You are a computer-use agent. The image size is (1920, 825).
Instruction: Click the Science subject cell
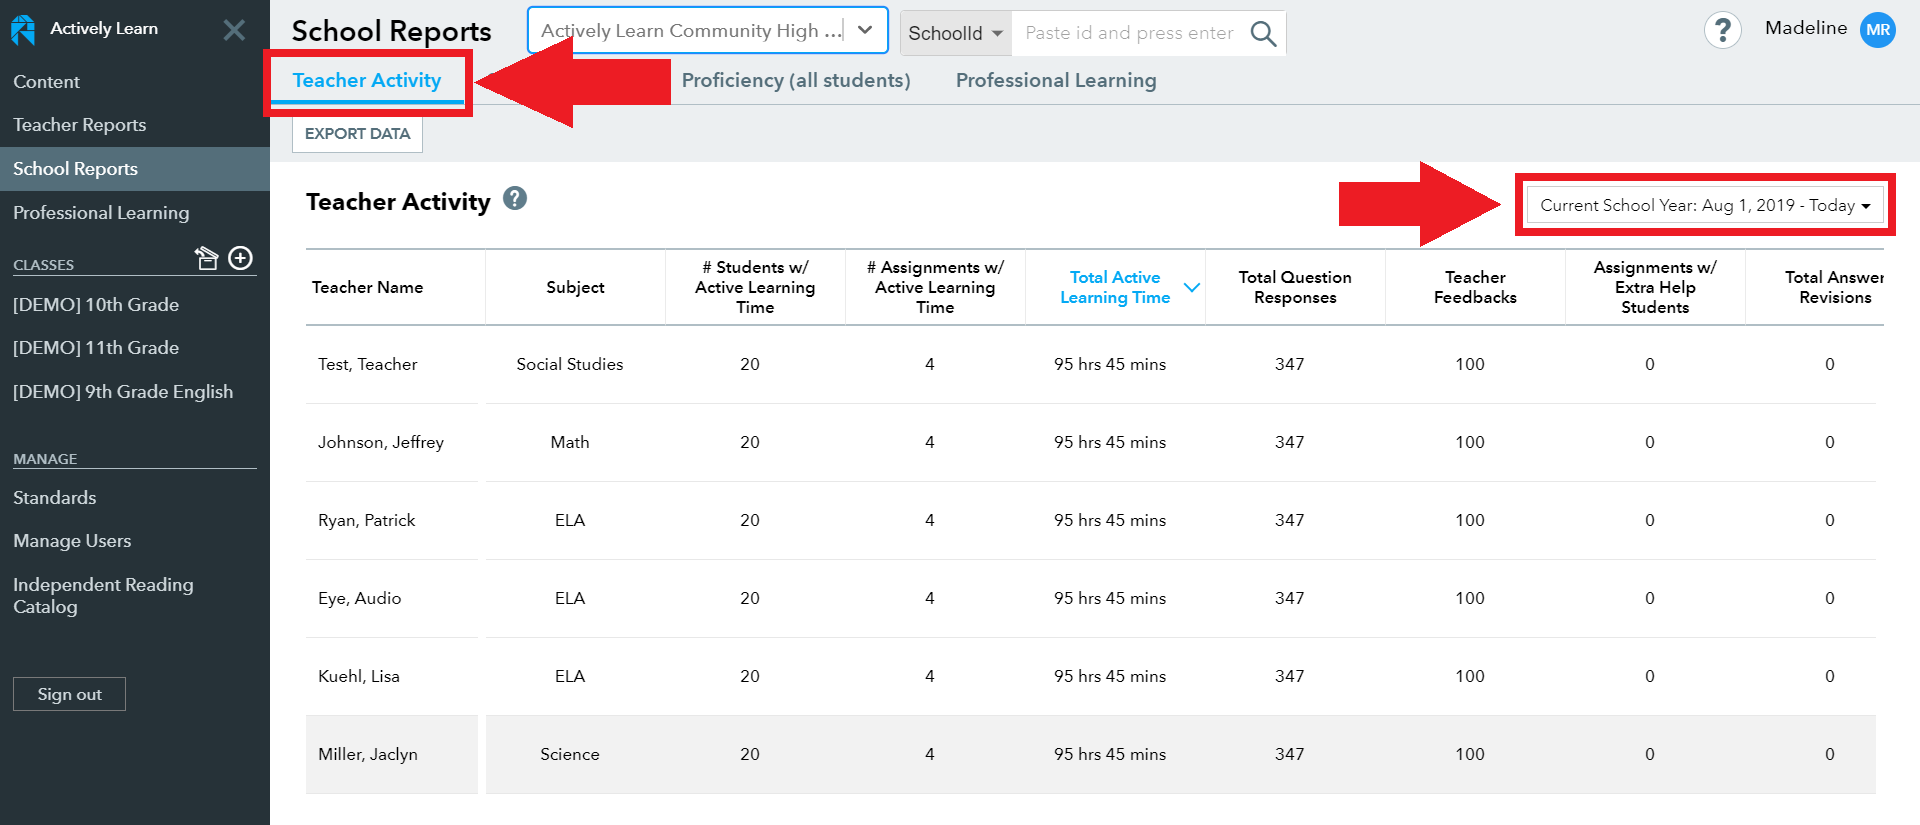570,754
